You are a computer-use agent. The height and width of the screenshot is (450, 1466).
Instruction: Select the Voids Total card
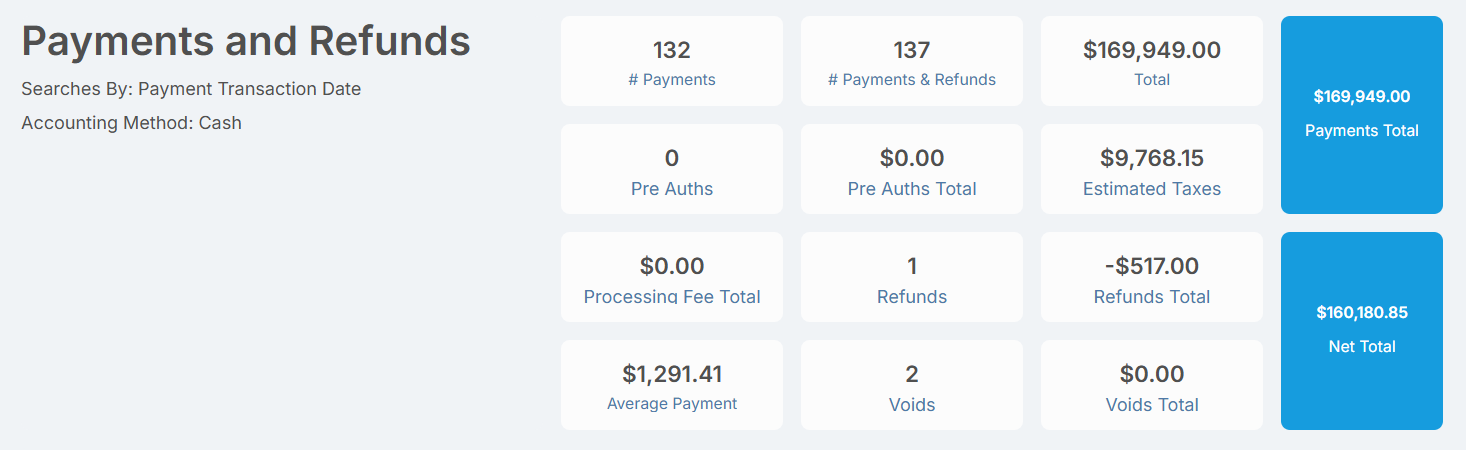click(x=1152, y=385)
